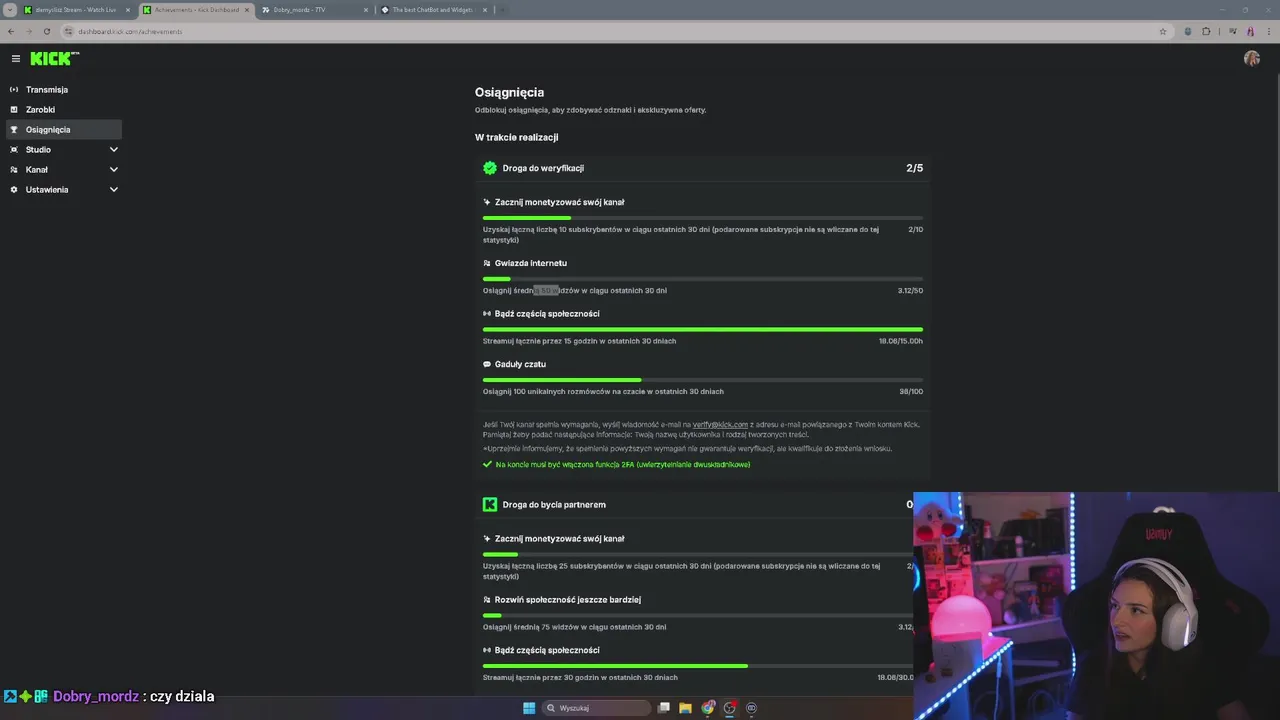
Task: Click the Wyszukaj search box on the taskbar
Action: (x=597, y=708)
